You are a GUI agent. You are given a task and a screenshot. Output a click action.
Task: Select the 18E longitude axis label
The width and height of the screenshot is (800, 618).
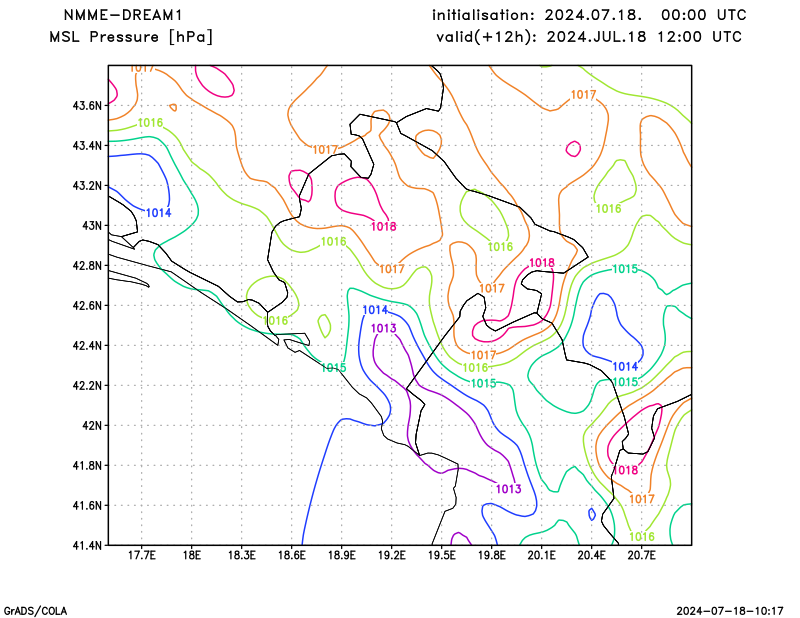[x=191, y=555]
